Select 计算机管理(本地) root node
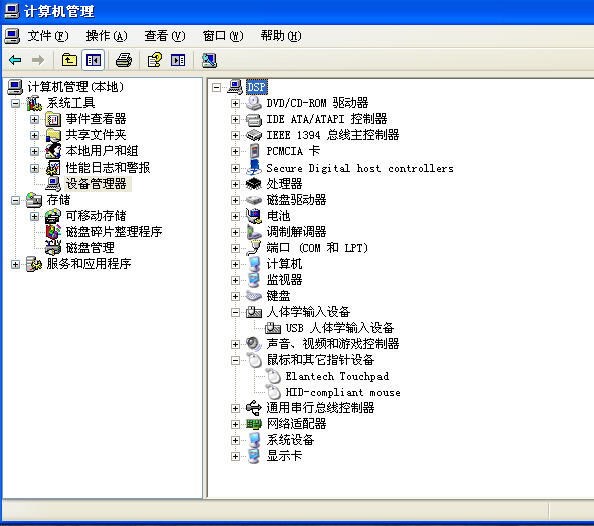The height and width of the screenshot is (526, 594). [76, 87]
